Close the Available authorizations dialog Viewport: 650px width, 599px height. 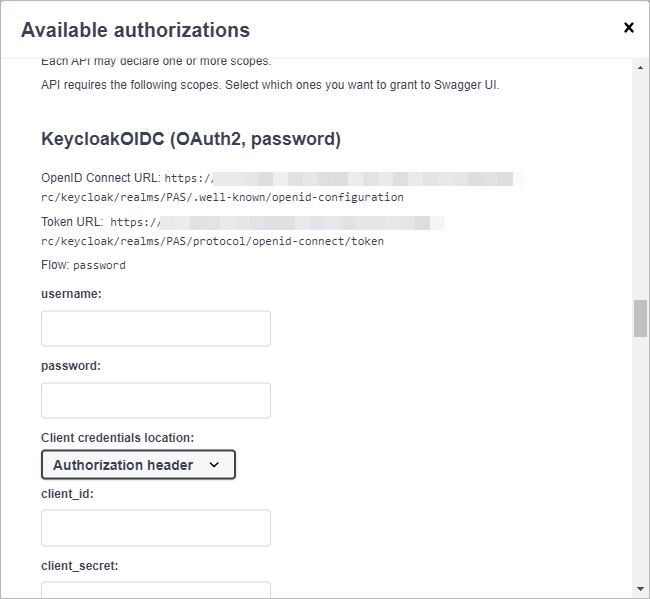(629, 28)
